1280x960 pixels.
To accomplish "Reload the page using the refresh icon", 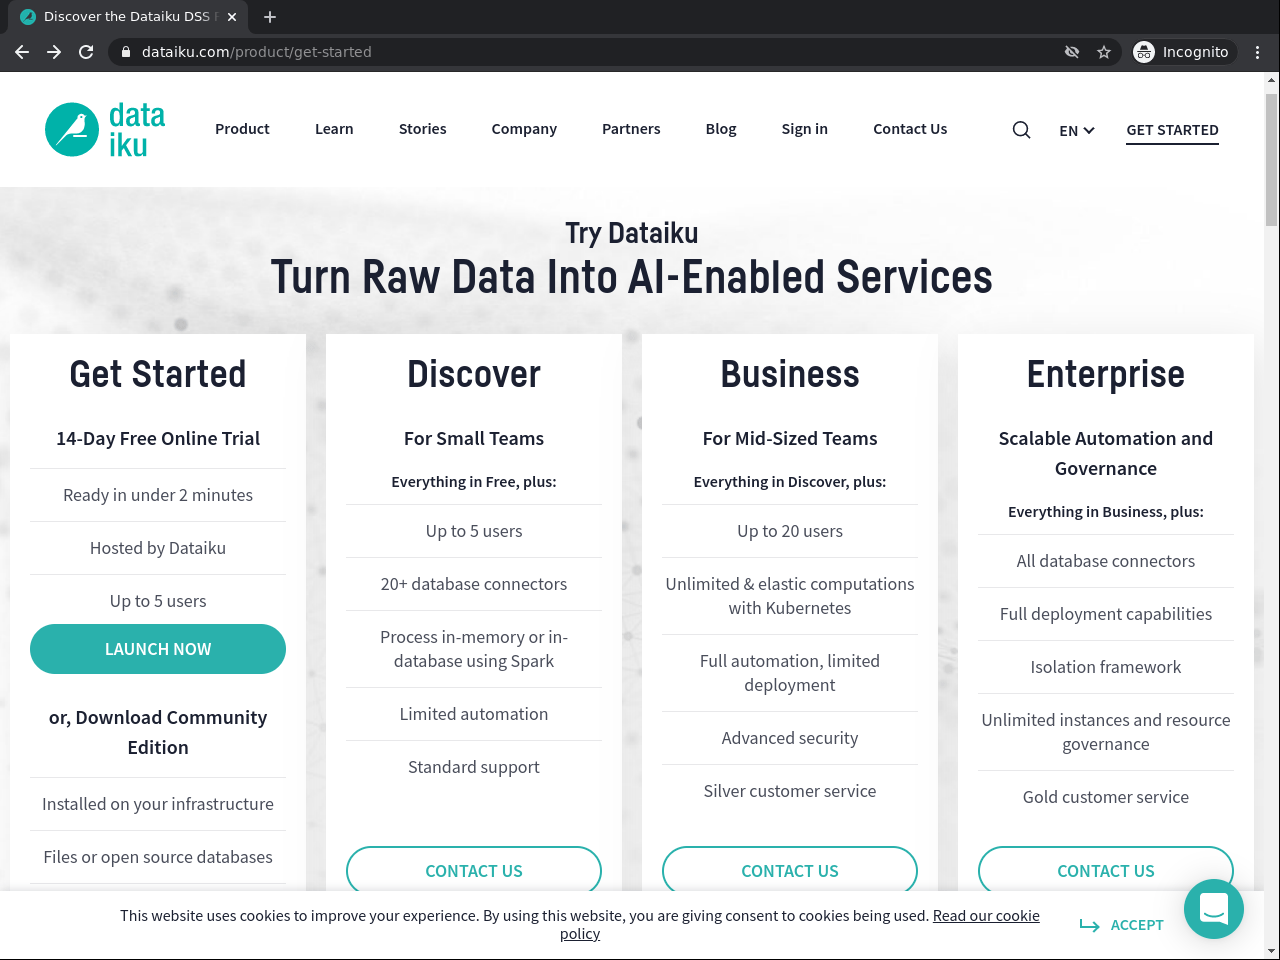I will (x=86, y=51).
